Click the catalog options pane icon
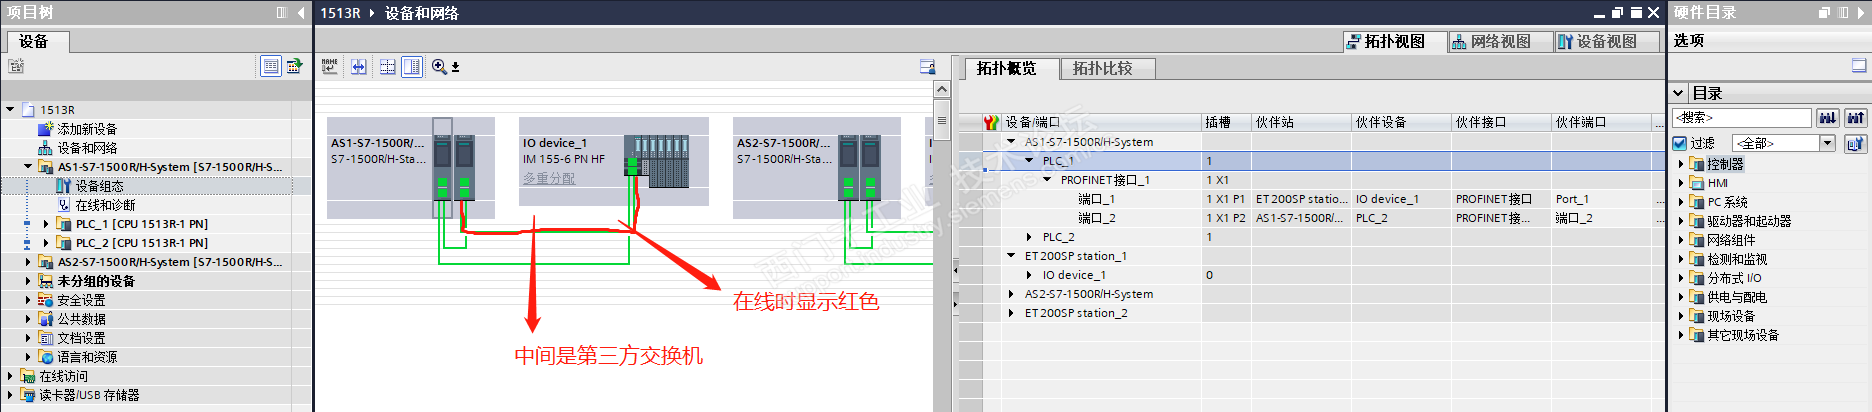 click(x=1859, y=66)
